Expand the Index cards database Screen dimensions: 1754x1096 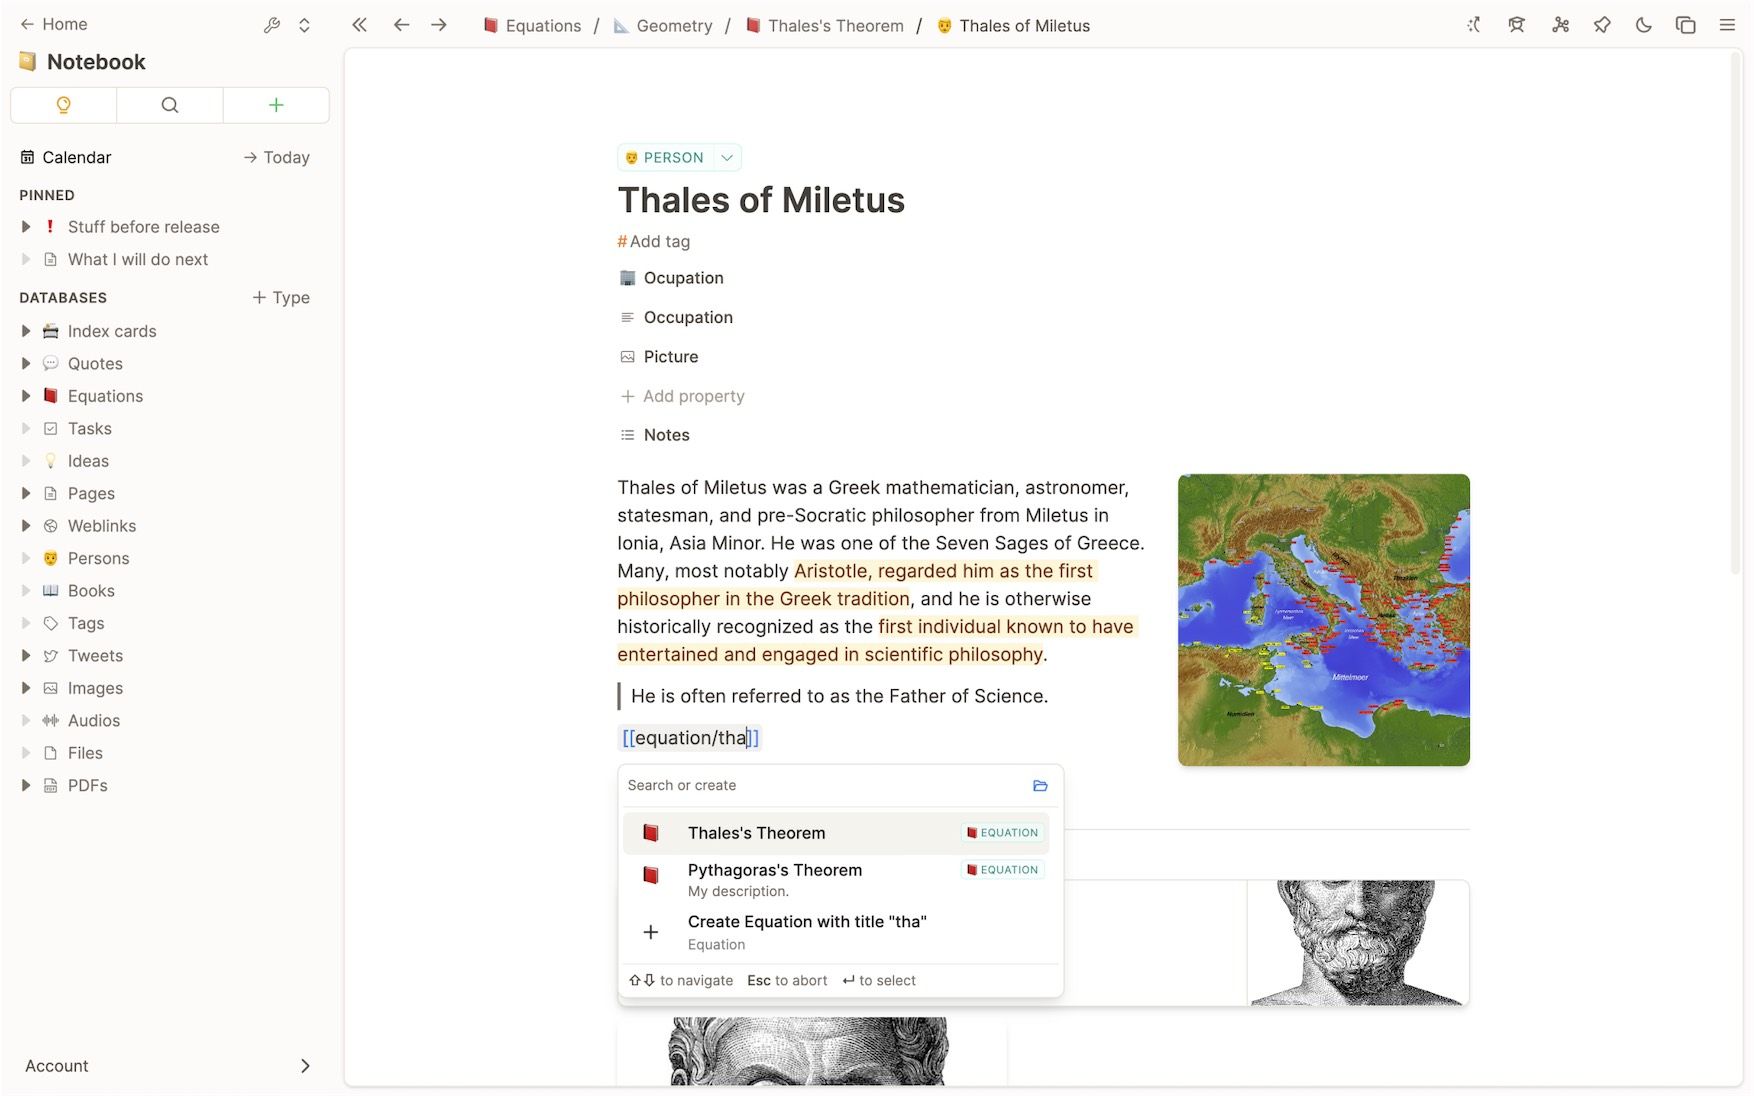(x=26, y=331)
